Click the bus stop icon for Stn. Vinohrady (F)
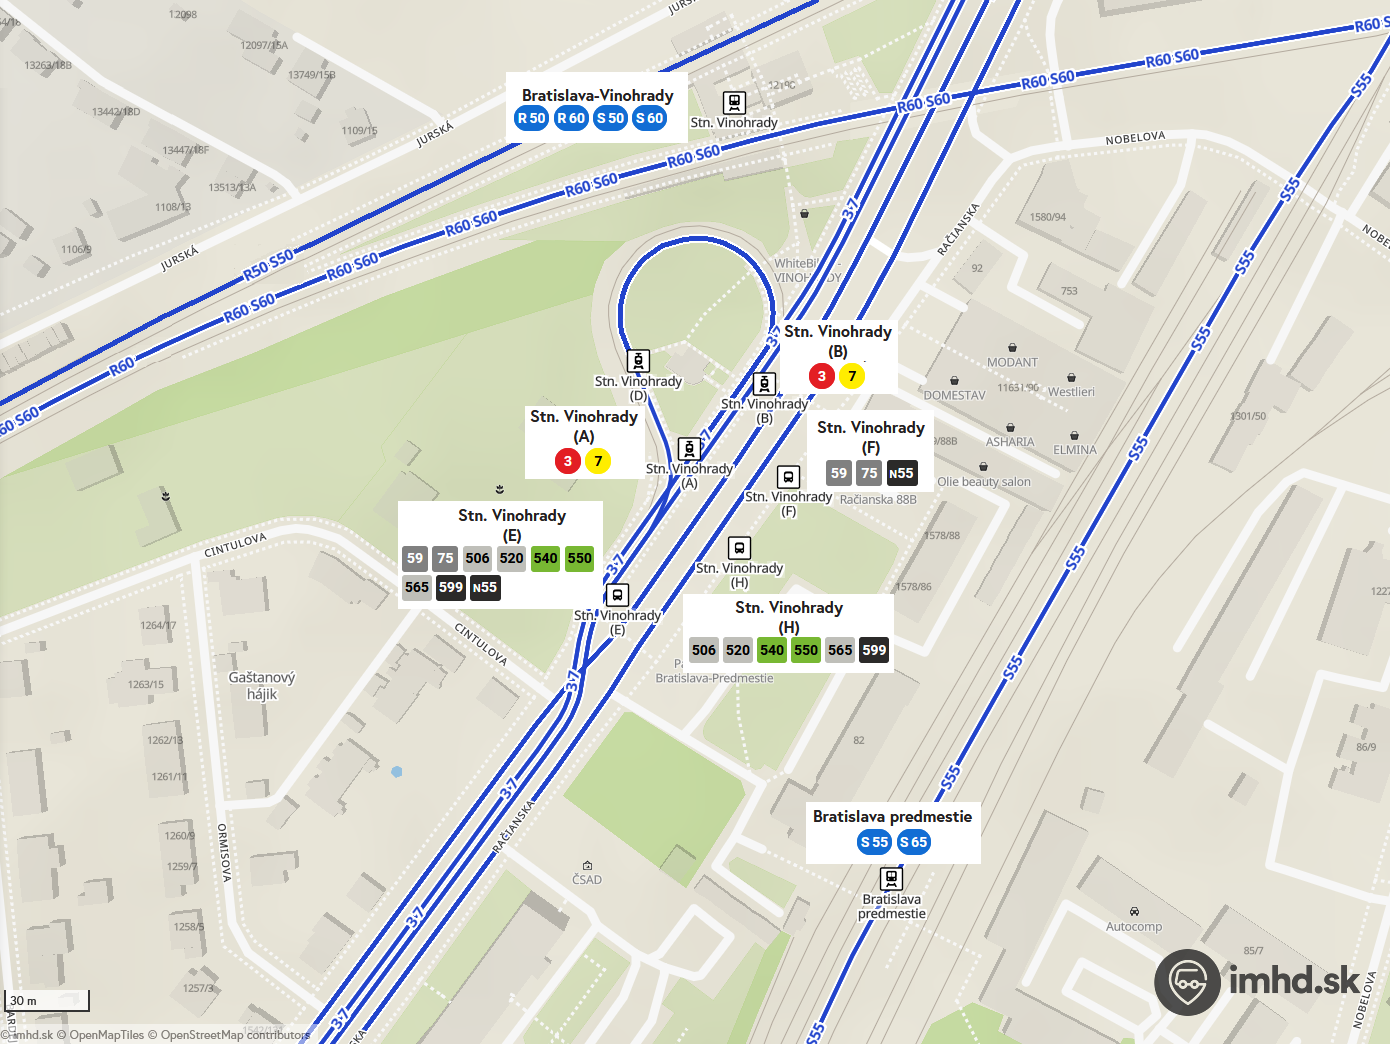 pyautogui.click(x=789, y=477)
